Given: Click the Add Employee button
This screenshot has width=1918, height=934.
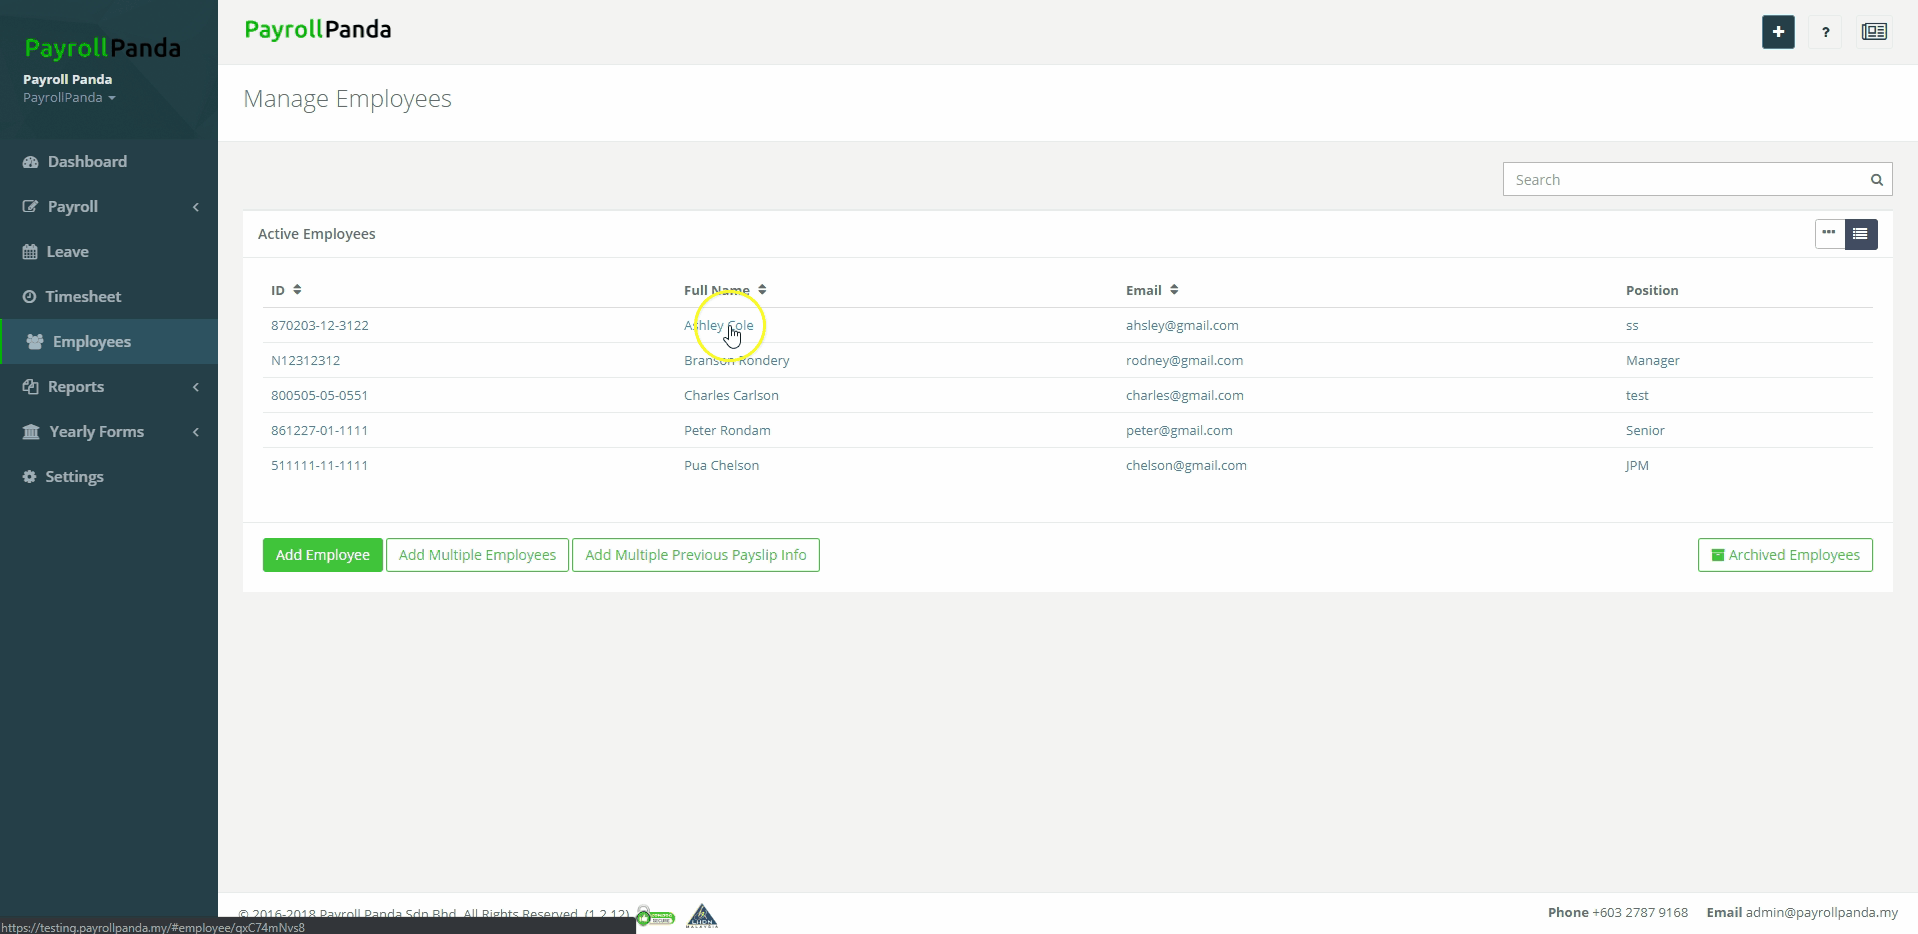Looking at the screenshot, I should [x=323, y=555].
